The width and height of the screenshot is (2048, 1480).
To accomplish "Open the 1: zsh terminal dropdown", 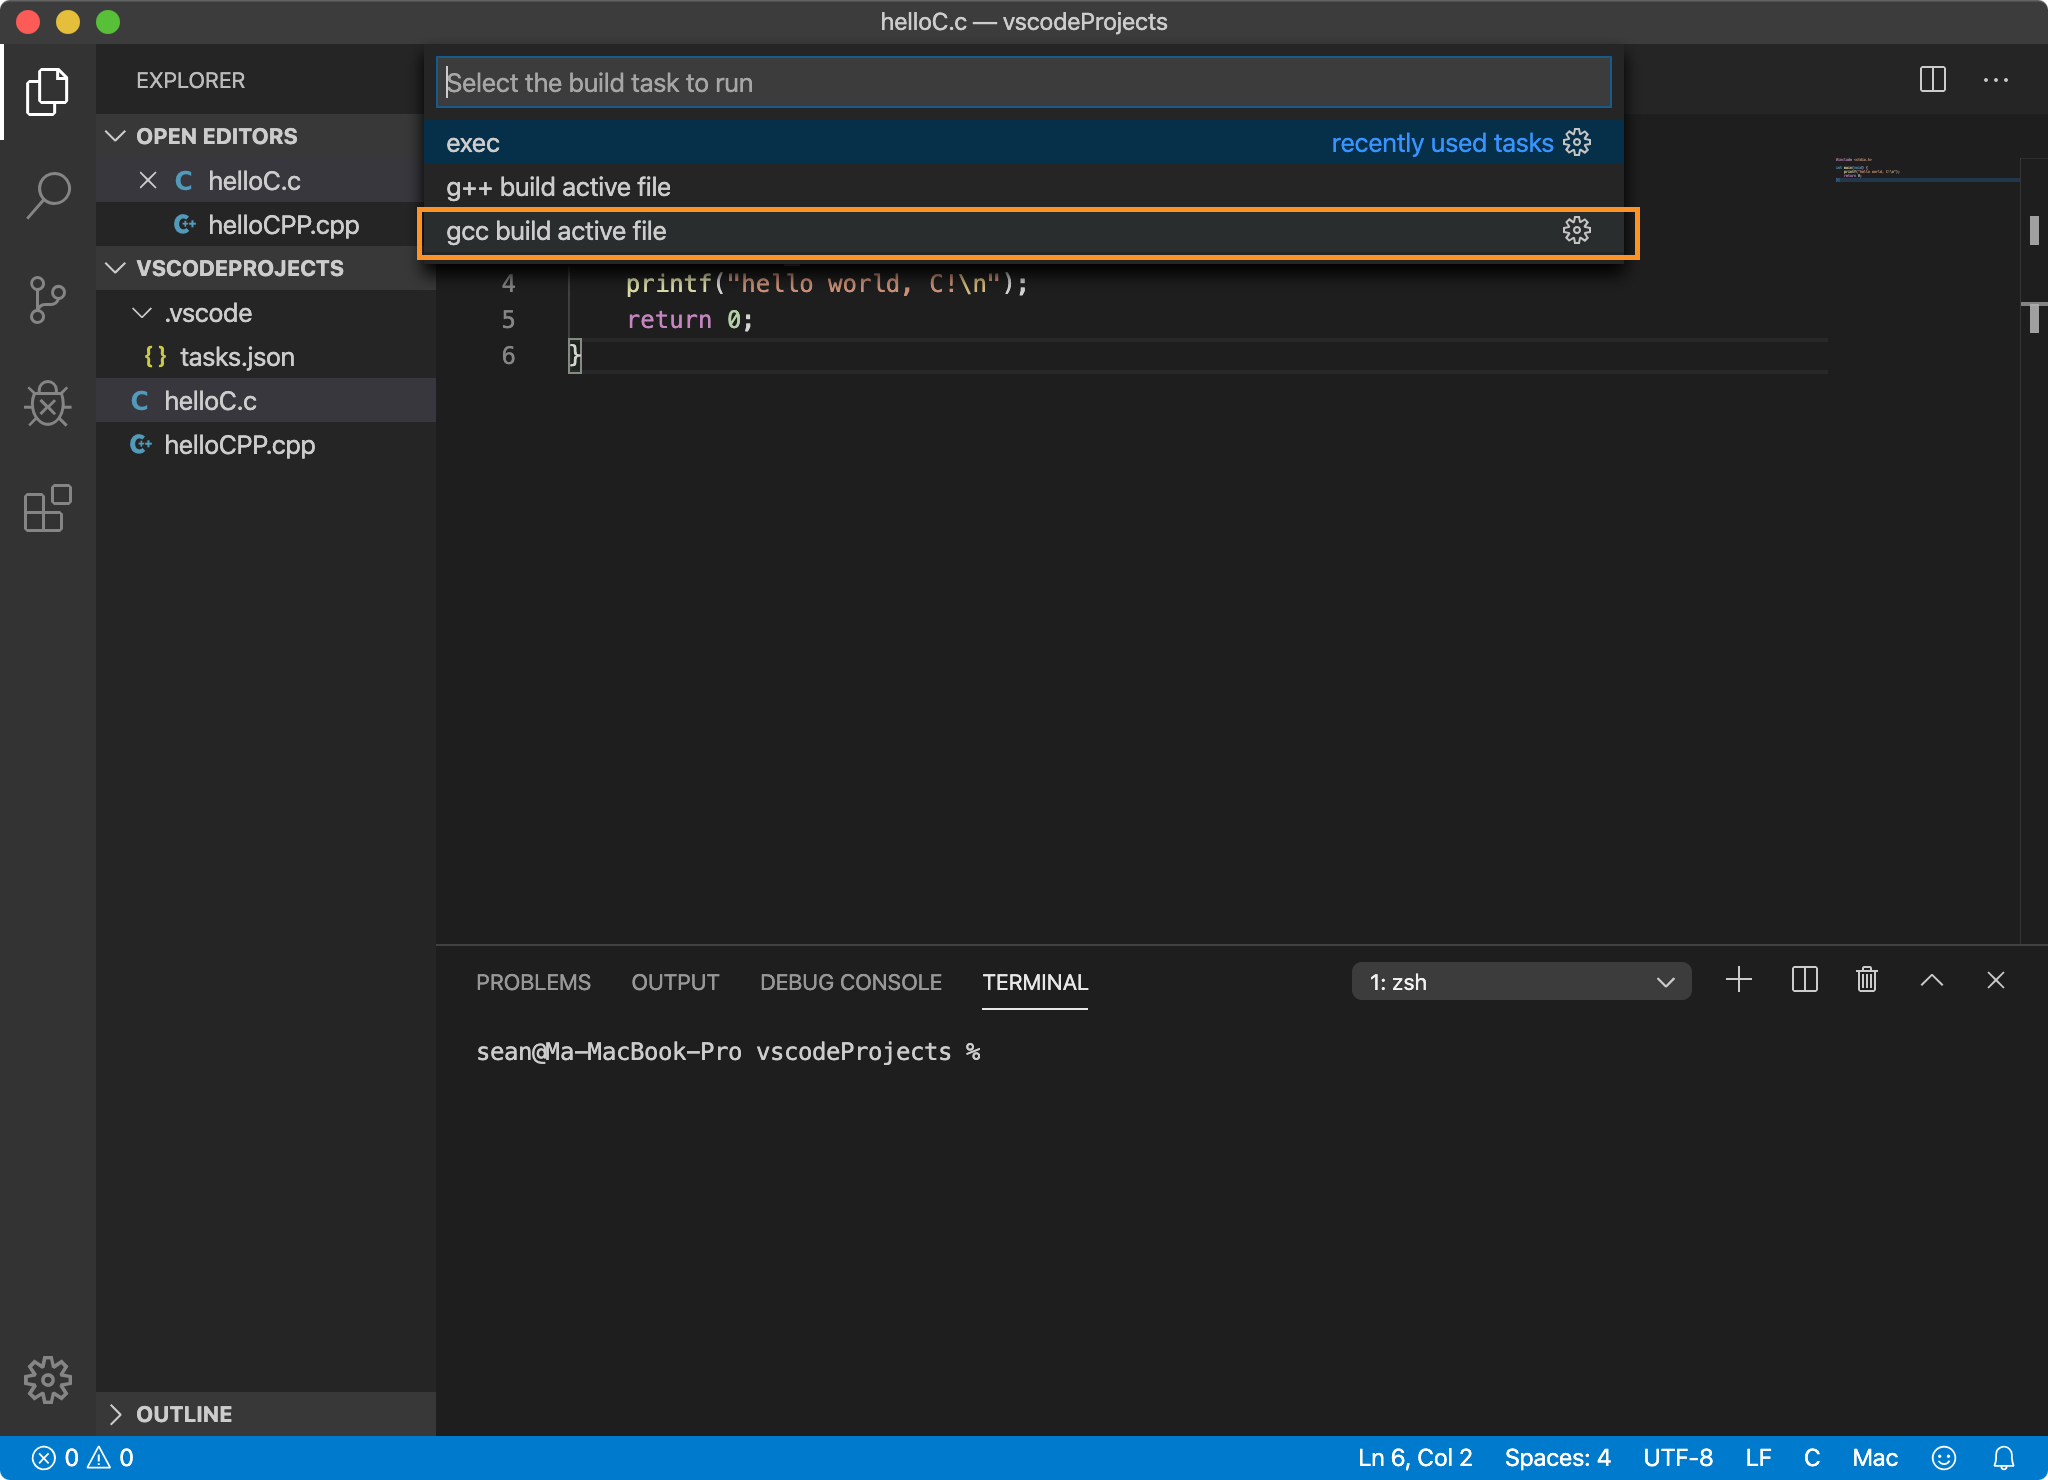I will (x=1520, y=982).
